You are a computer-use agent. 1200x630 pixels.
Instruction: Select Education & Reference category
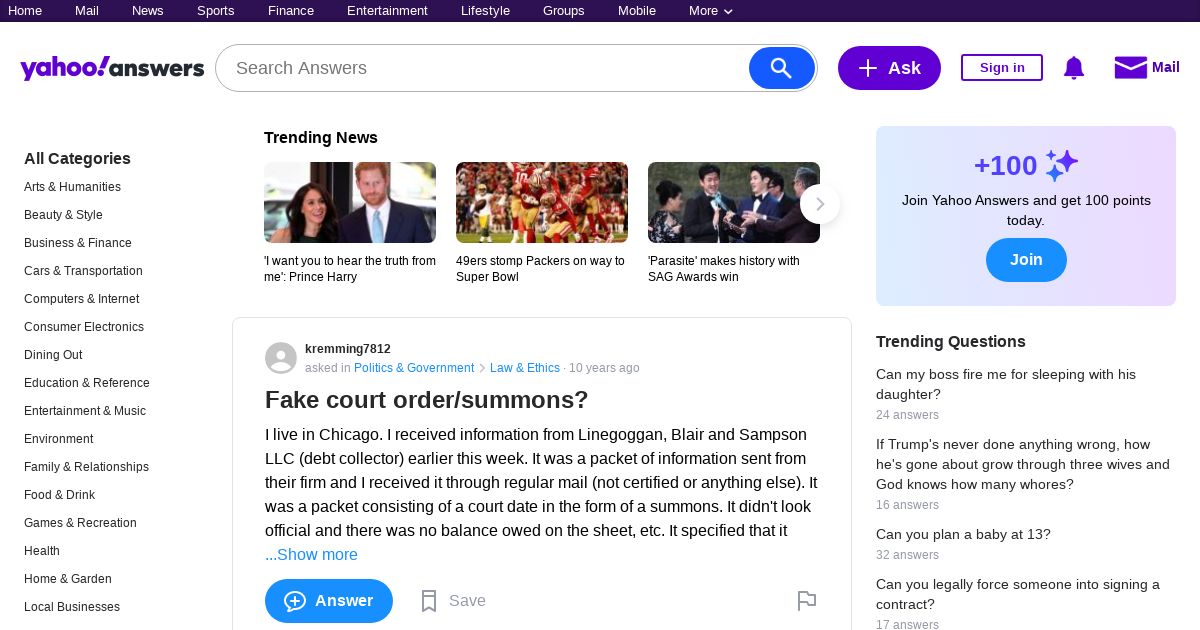87,383
